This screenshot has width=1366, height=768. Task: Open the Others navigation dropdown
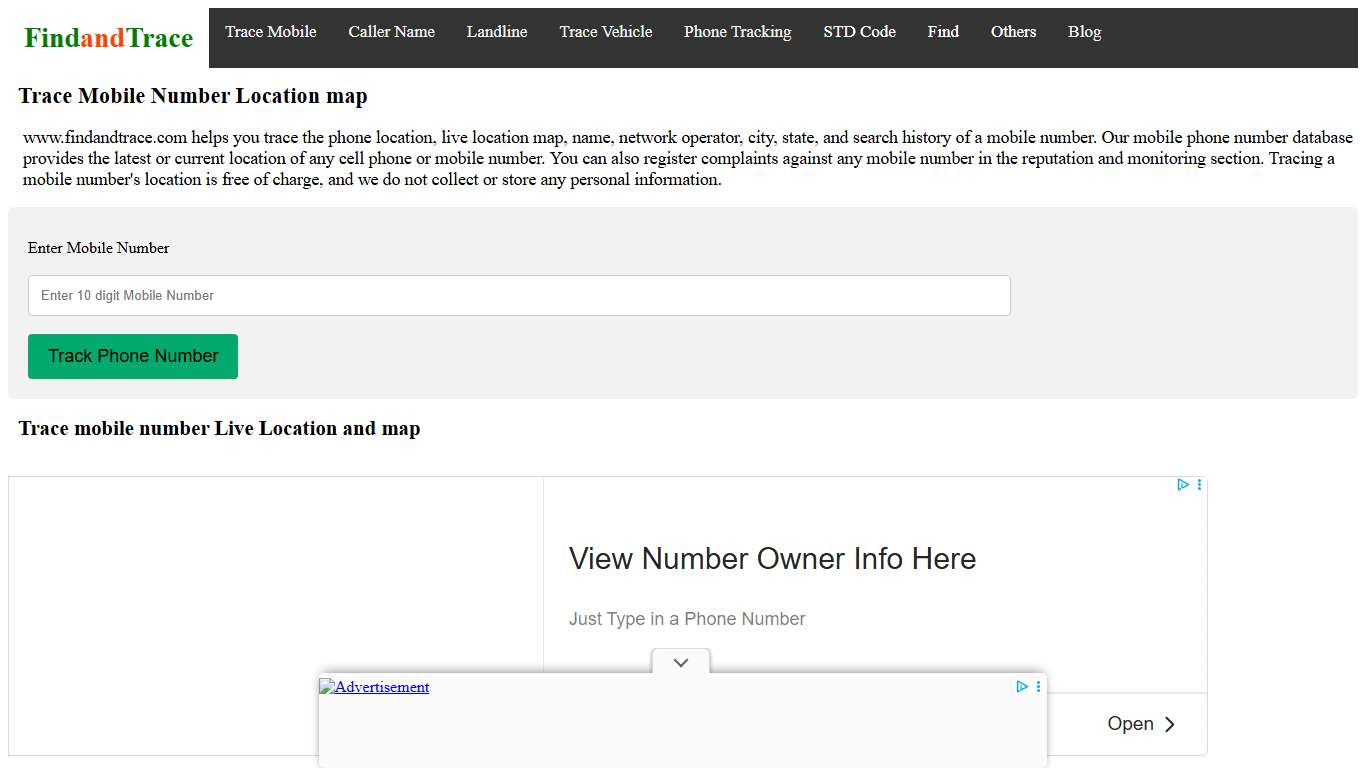(1013, 32)
